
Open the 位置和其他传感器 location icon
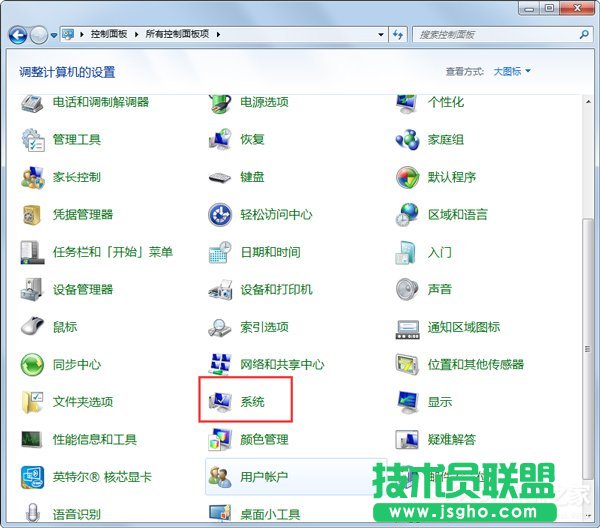pos(408,364)
